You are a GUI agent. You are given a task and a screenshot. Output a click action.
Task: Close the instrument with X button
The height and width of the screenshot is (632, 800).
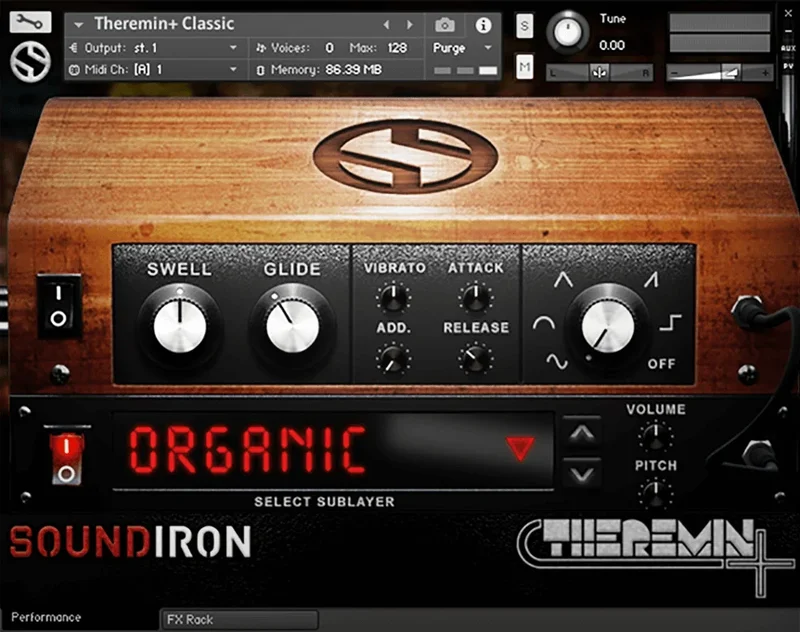click(x=788, y=14)
